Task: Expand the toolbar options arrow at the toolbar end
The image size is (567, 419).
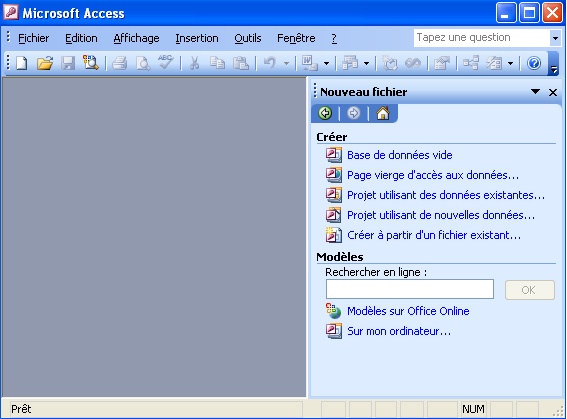Action: pos(554,64)
